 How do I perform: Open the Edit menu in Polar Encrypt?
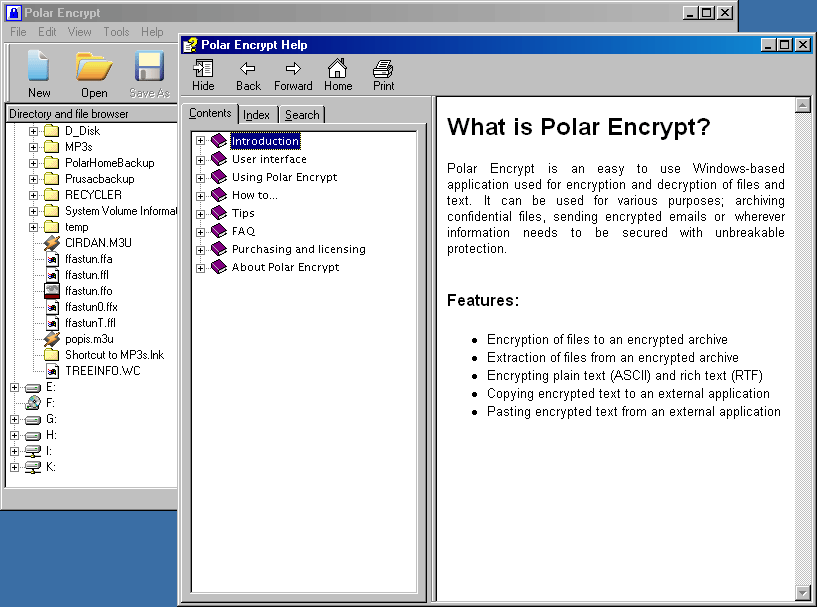coord(47,32)
